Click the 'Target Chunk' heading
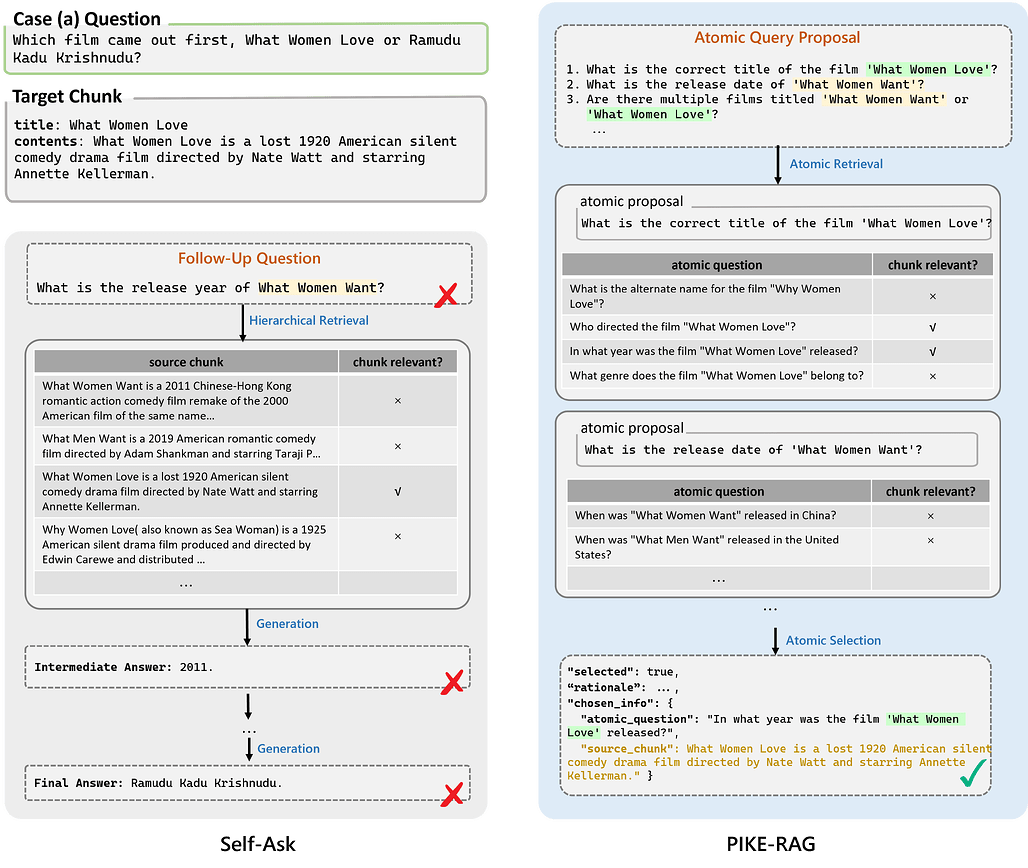1028x868 pixels. (x=67, y=96)
